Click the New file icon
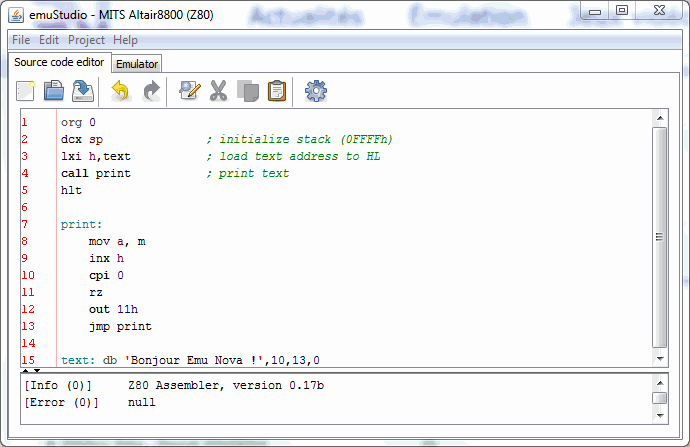This screenshot has width=690, height=447. [x=26, y=92]
